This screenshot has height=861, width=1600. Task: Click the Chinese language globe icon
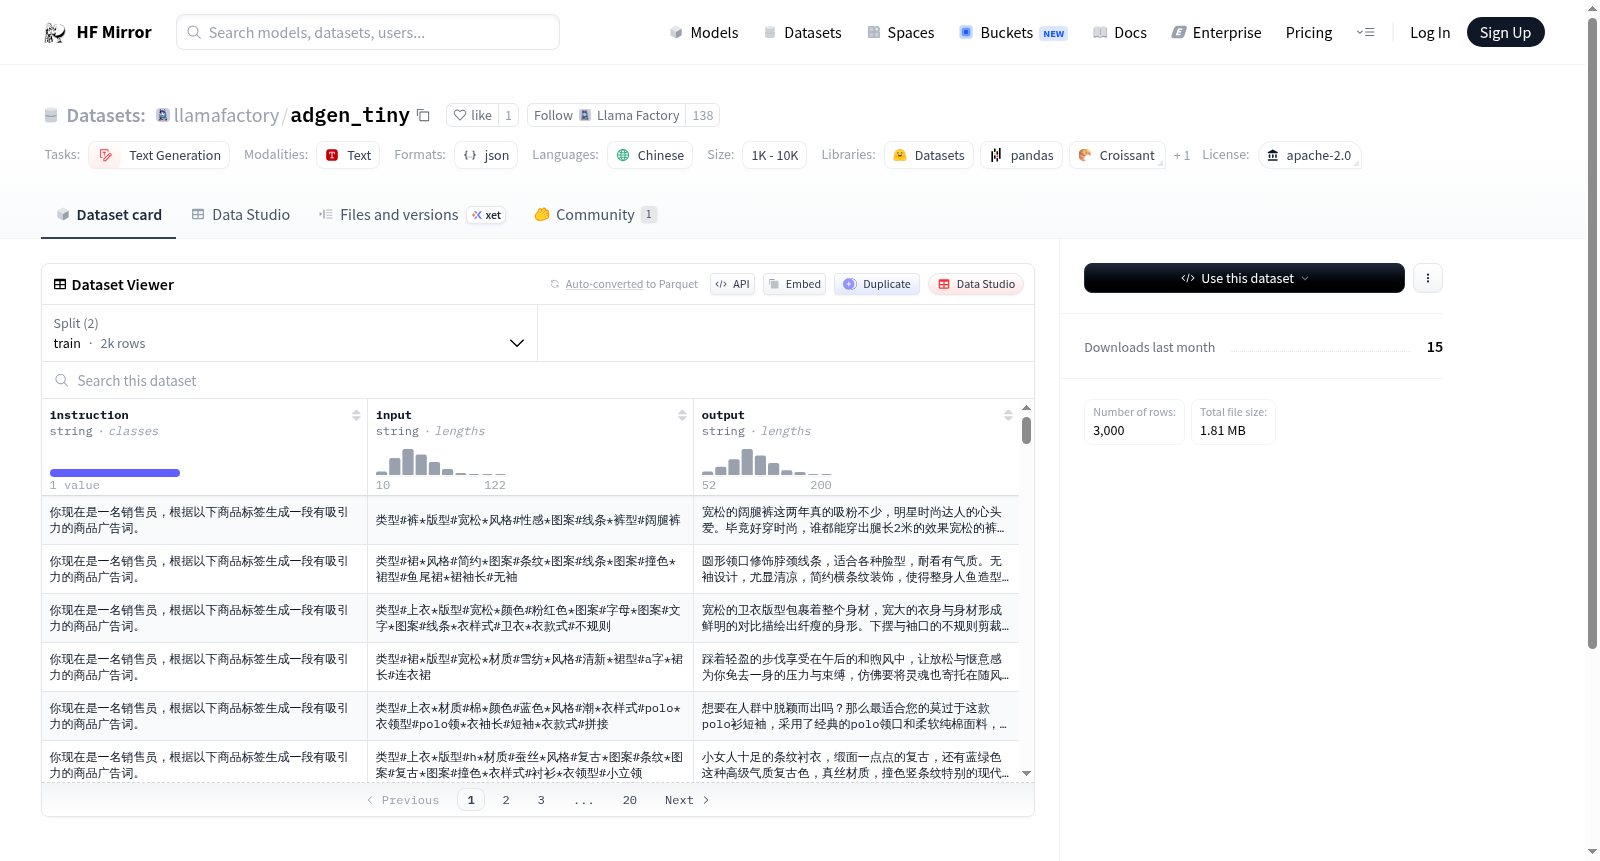click(623, 155)
